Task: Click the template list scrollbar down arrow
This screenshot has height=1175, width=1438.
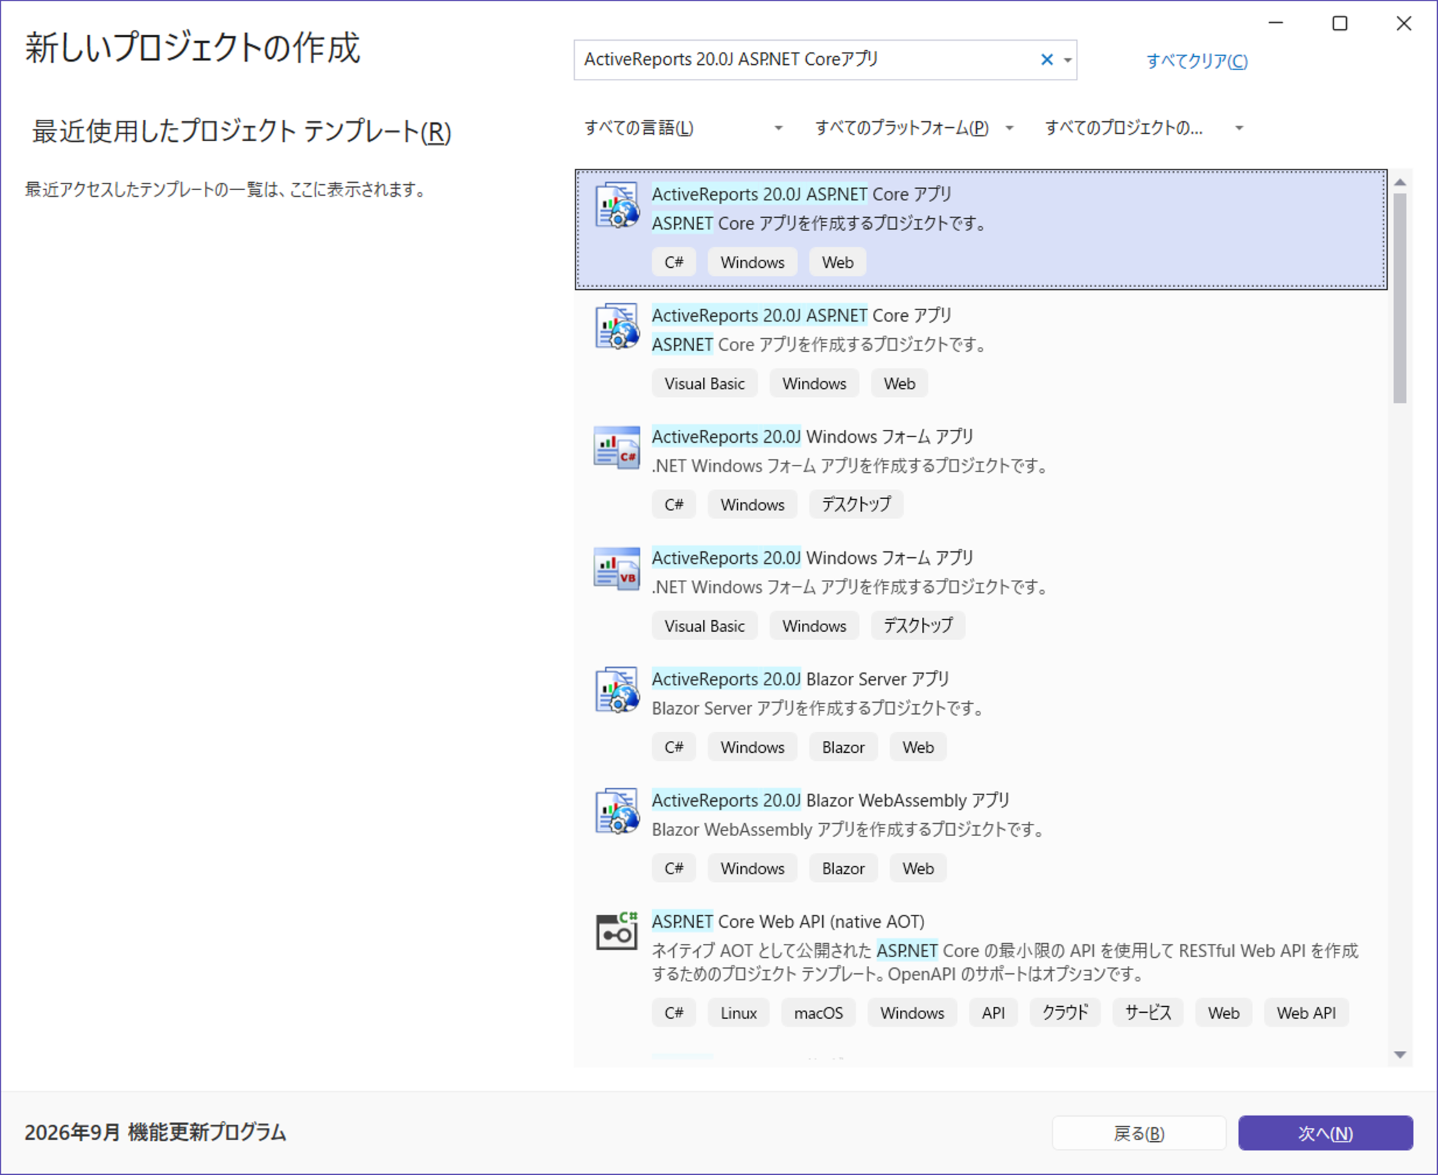Action: pyautogui.click(x=1400, y=1055)
